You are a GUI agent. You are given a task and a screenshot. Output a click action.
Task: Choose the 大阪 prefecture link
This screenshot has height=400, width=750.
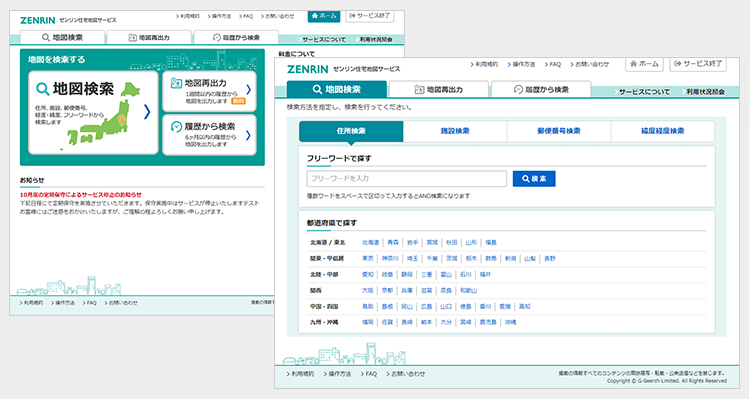tap(368, 290)
